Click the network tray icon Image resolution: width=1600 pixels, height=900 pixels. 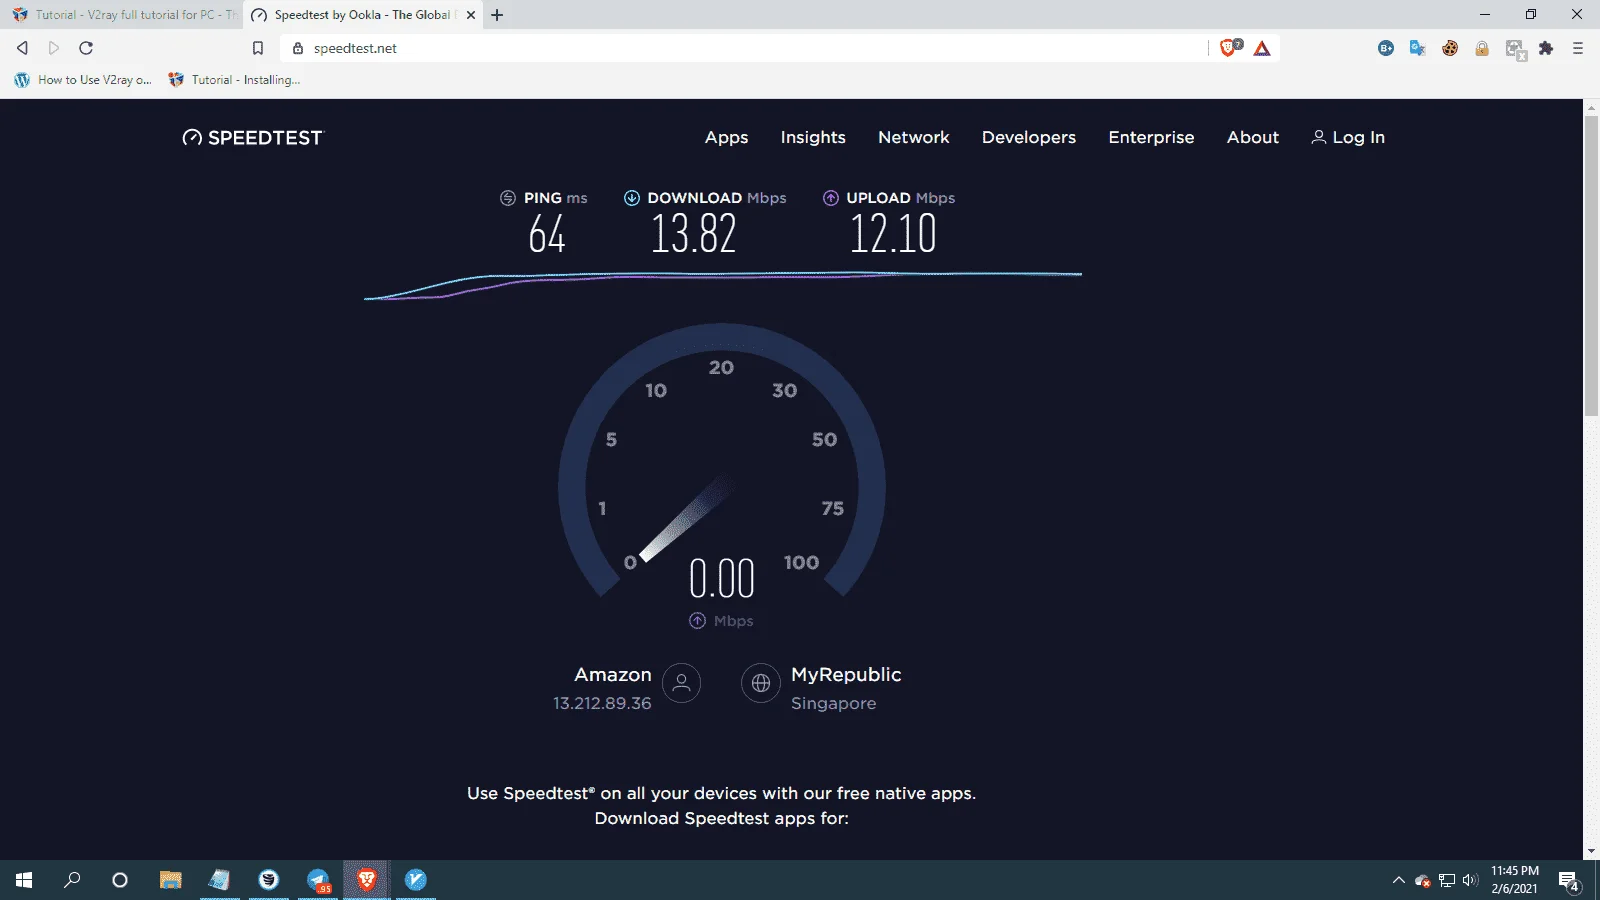point(1446,880)
